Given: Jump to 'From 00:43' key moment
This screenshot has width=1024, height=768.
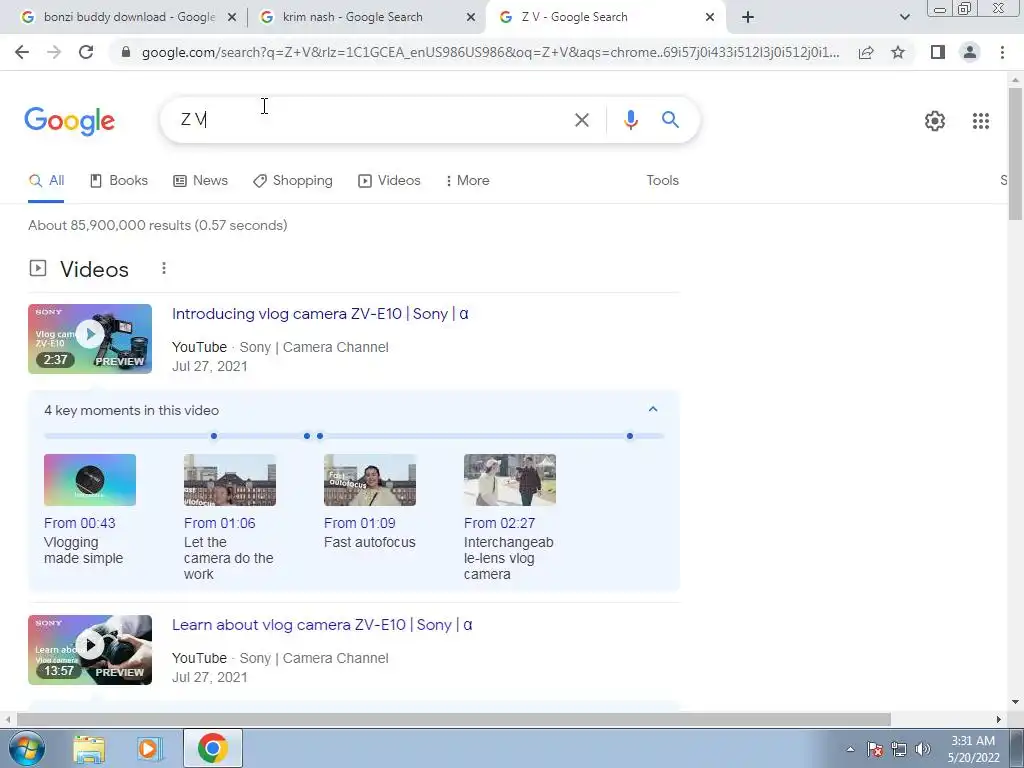Looking at the screenshot, I should 80,523.
